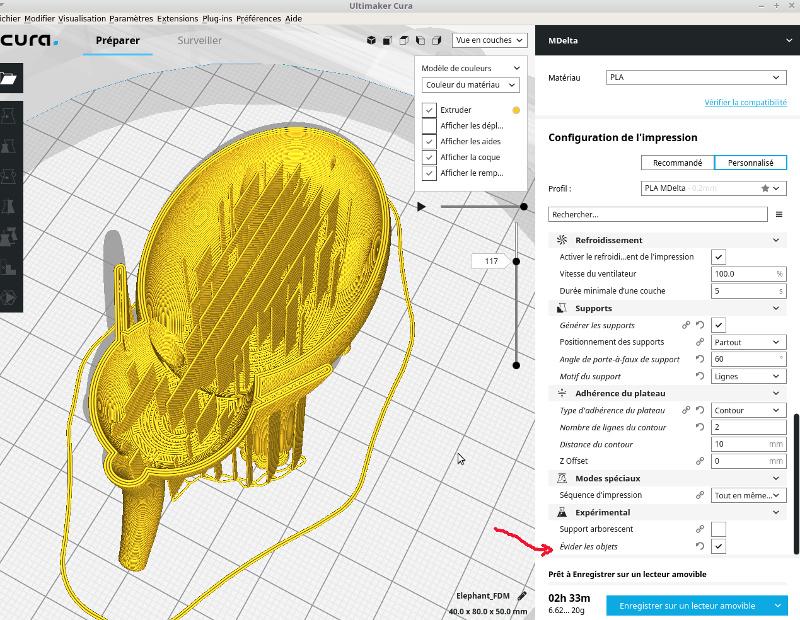Switch to the Surveiller tab

199,40
